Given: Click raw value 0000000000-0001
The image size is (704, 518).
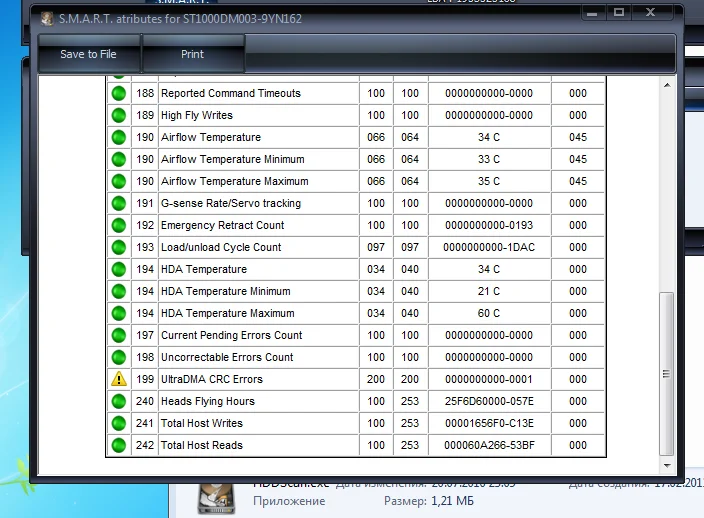Looking at the screenshot, I should 488,379.
